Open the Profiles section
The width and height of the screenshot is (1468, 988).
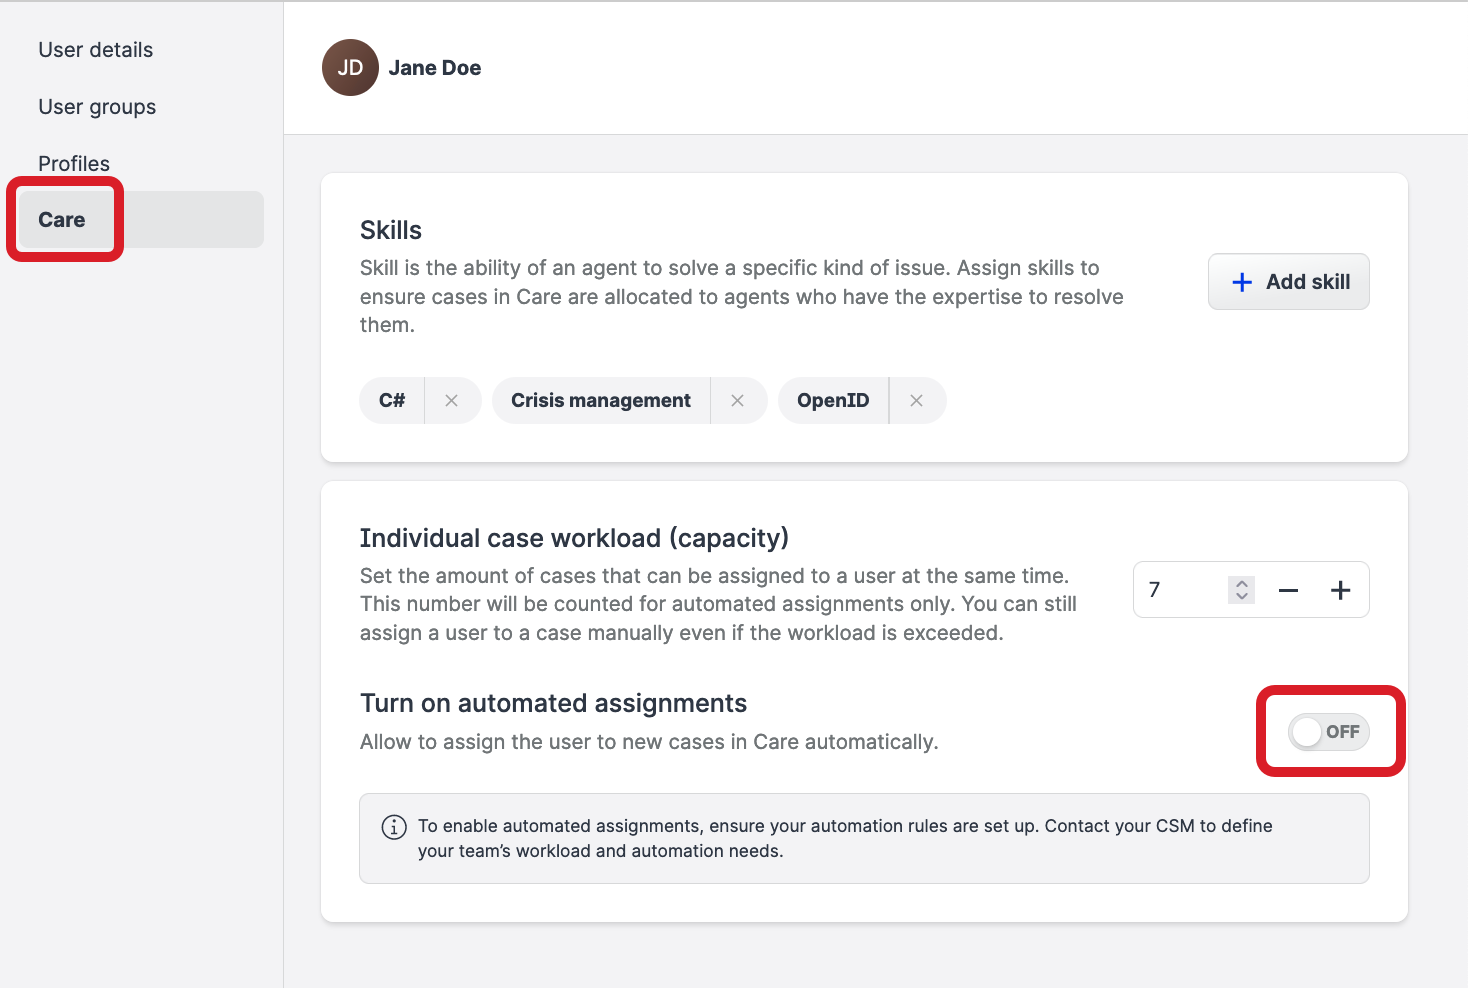pyautogui.click(x=74, y=162)
